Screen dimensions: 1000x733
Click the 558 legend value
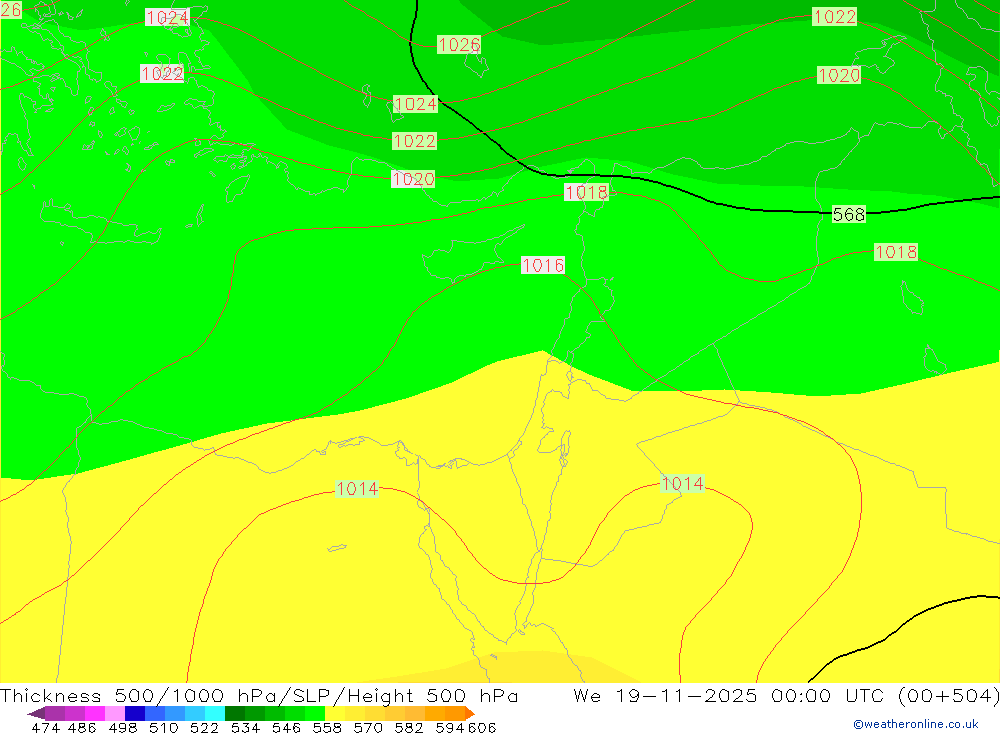coord(327,727)
